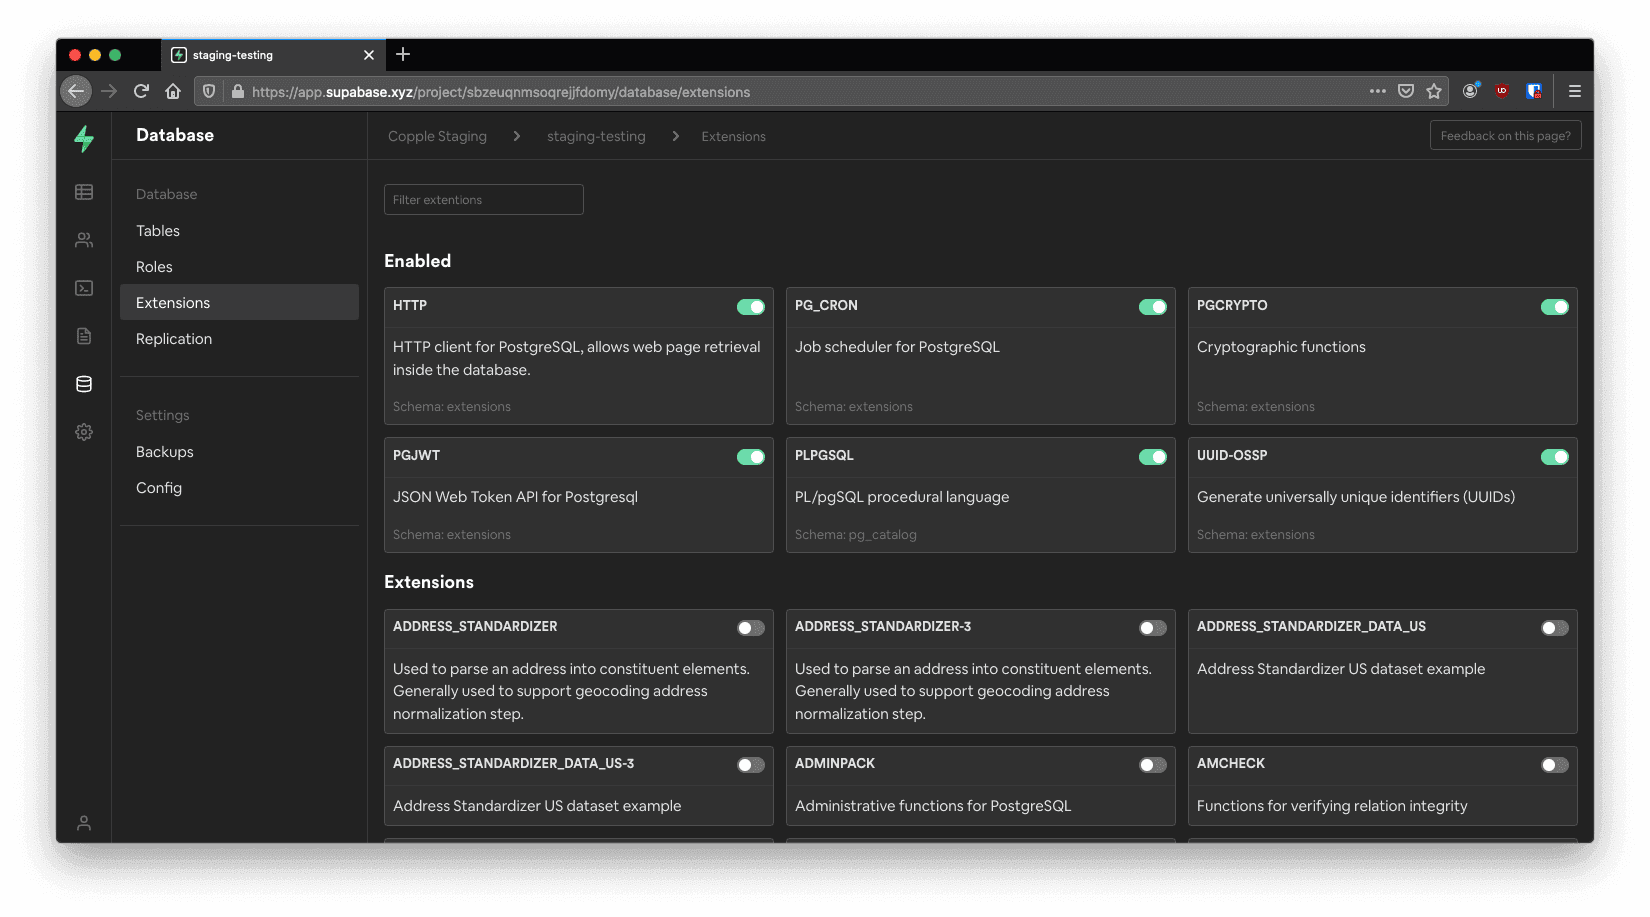Screen dimensions: 1650x917
Task: Open the Firefox hamburger menu
Action: pos(1575,91)
